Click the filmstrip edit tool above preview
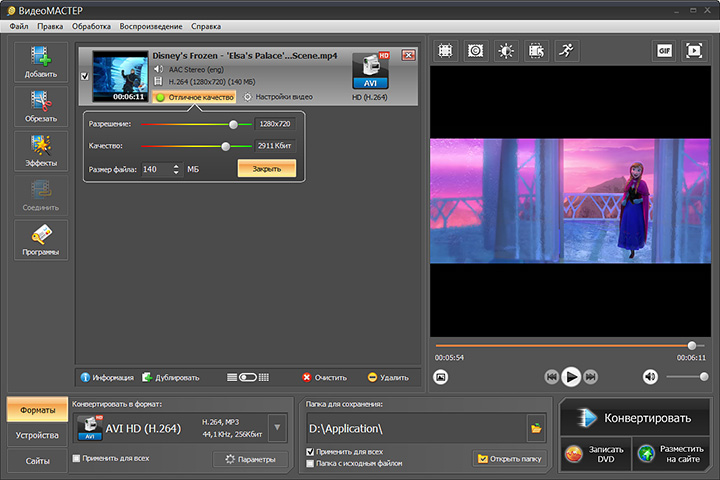Screen dimensions: 720x480 point(536,51)
